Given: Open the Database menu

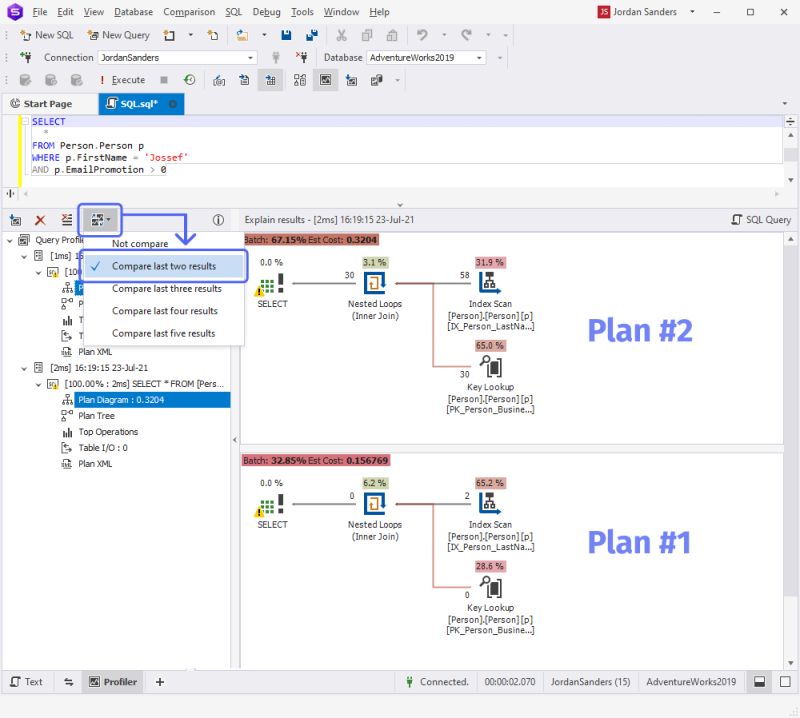Looking at the screenshot, I should click(133, 12).
